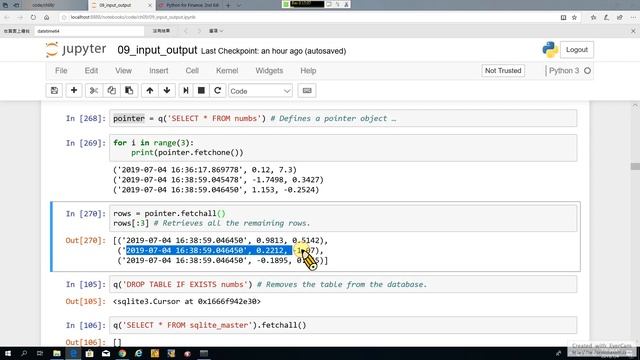Open the command palette keyboard icon
This screenshot has height=360, width=640.
point(307,91)
